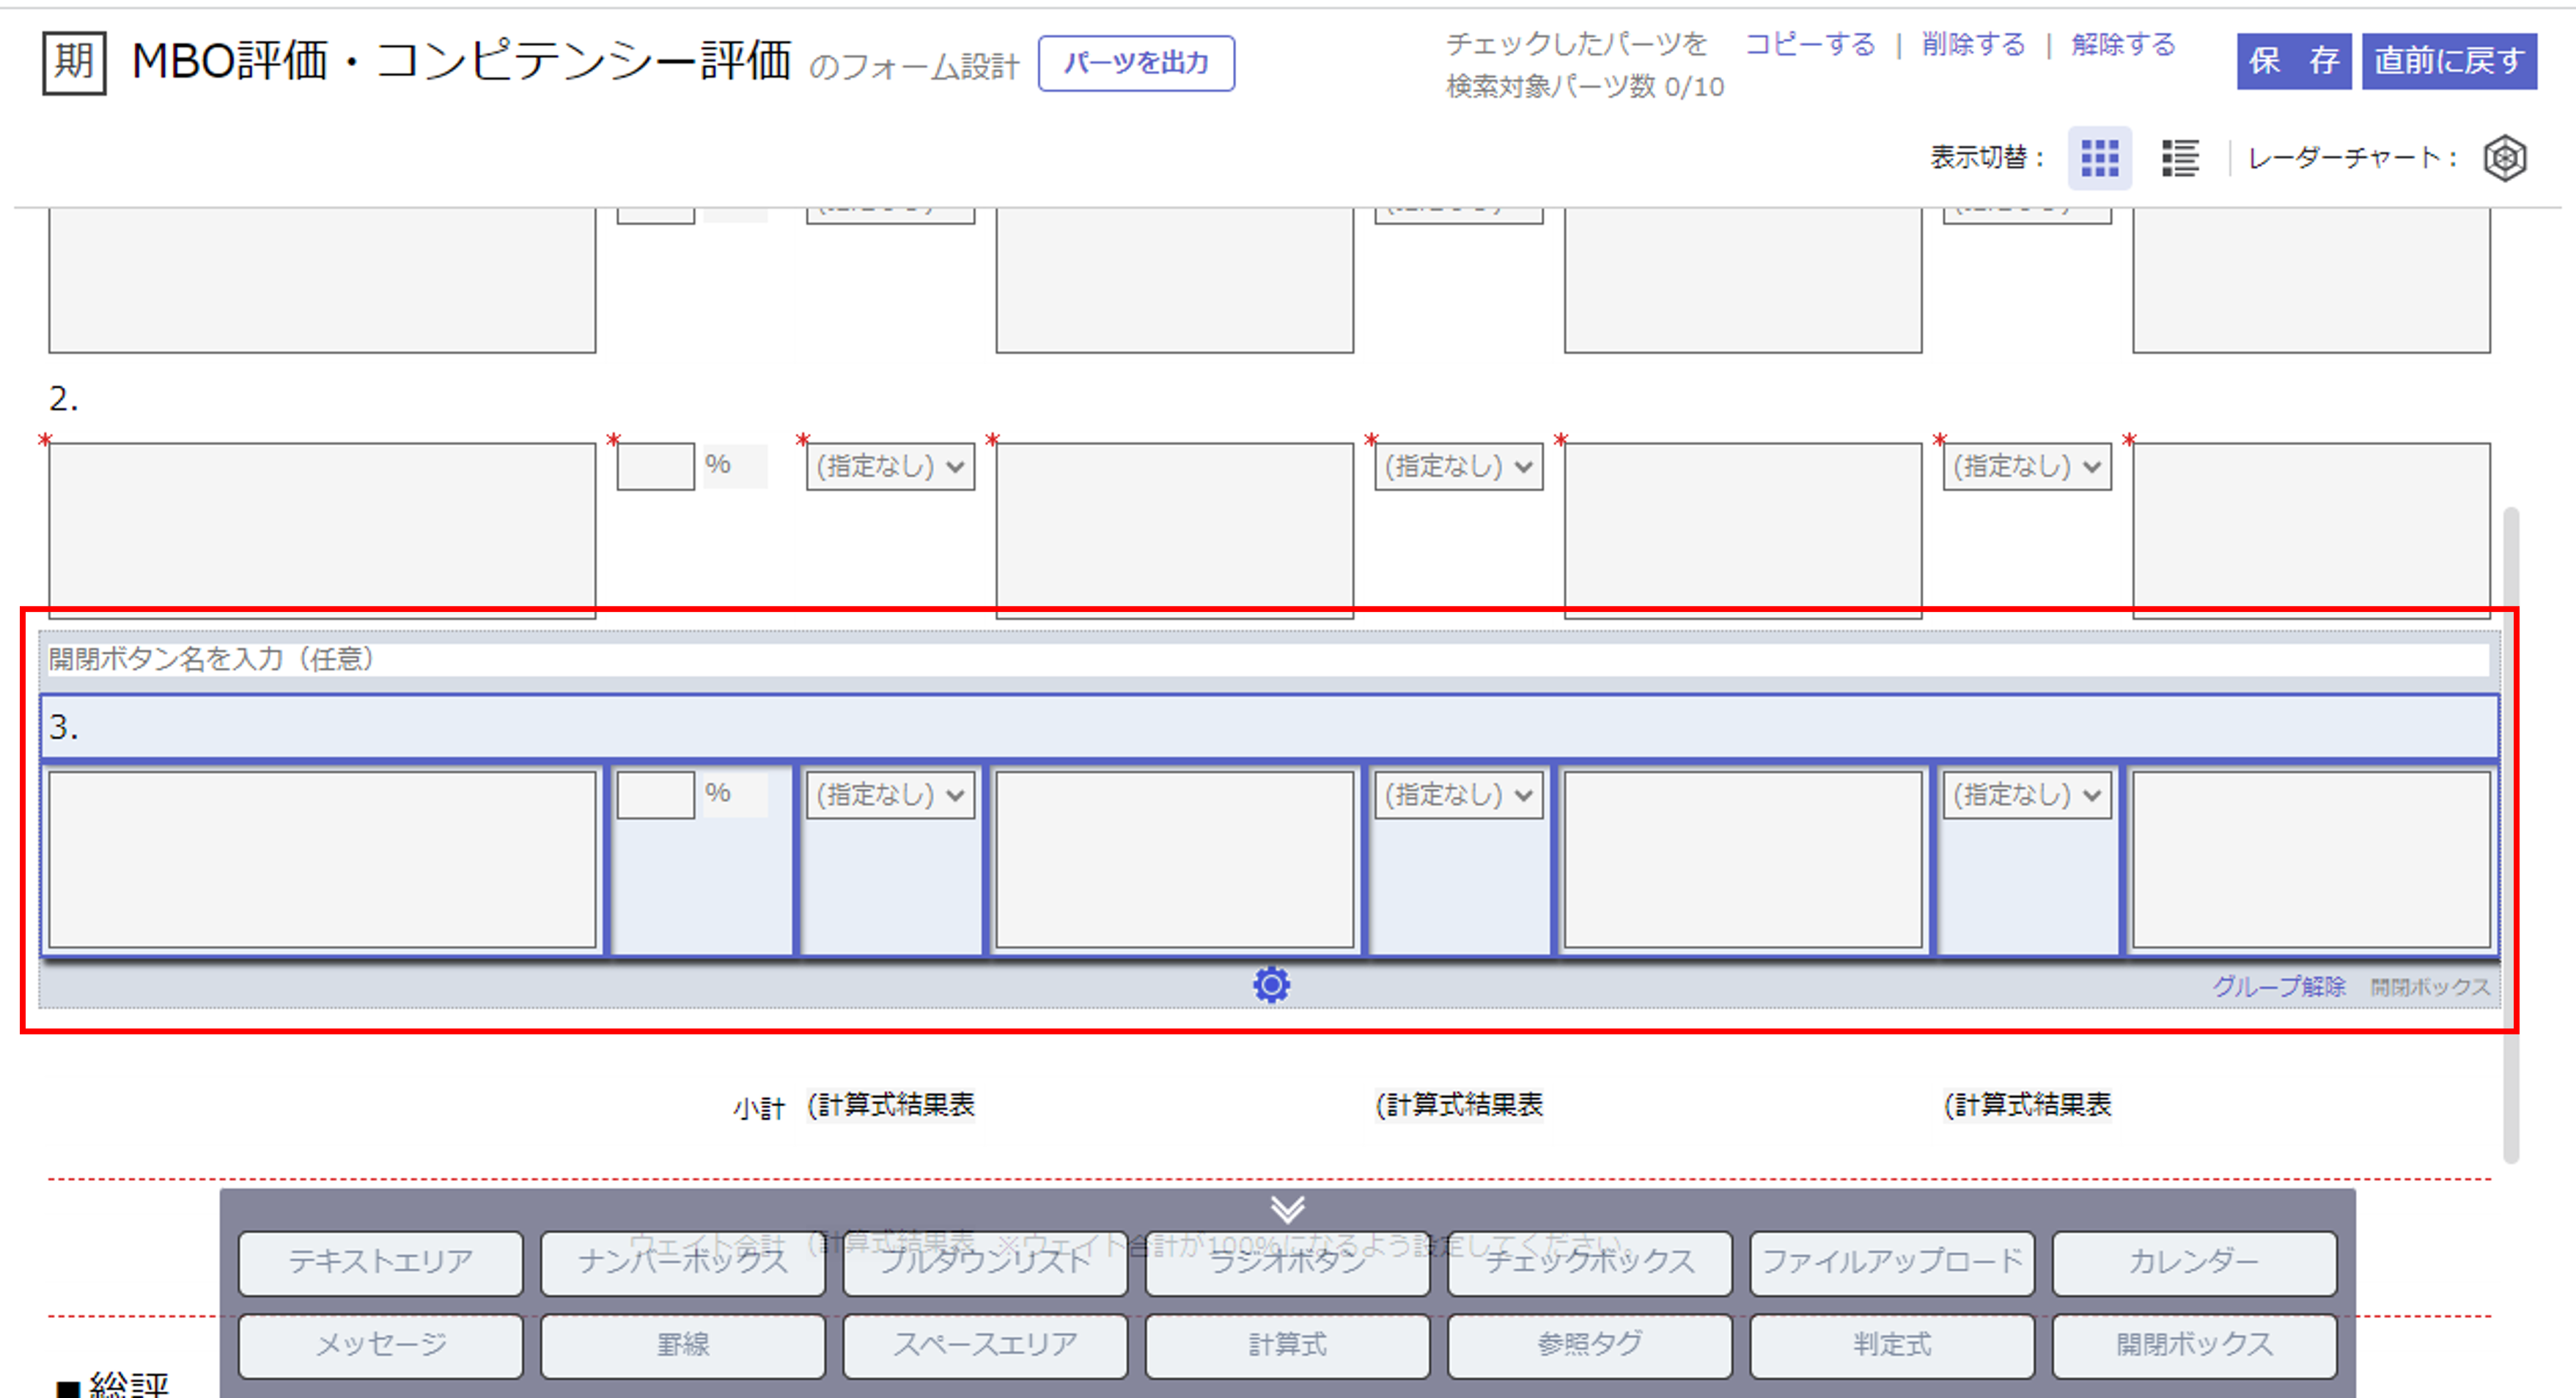Image resolution: width=2576 pixels, height=1398 pixels.
Task: Expand the rightmost (指定なし) dropdown in section 3
Action: click(2026, 794)
